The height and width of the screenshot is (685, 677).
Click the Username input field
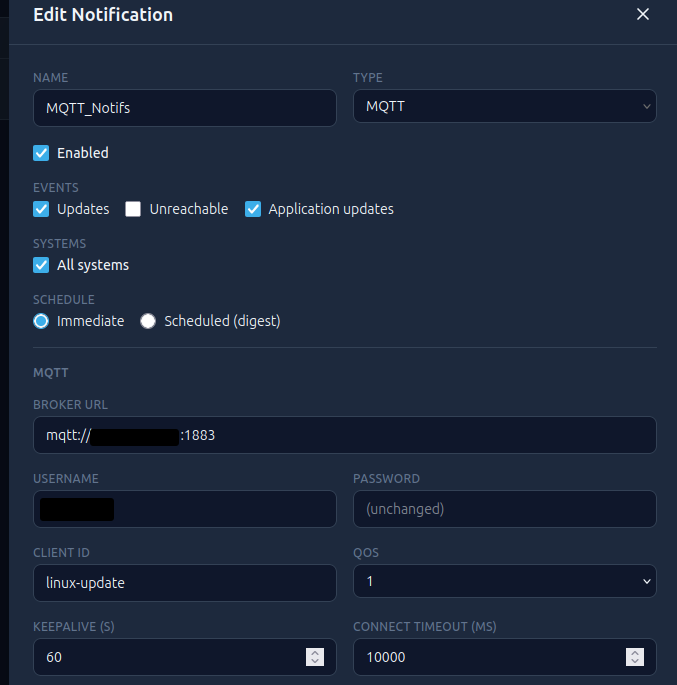[x=185, y=509]
